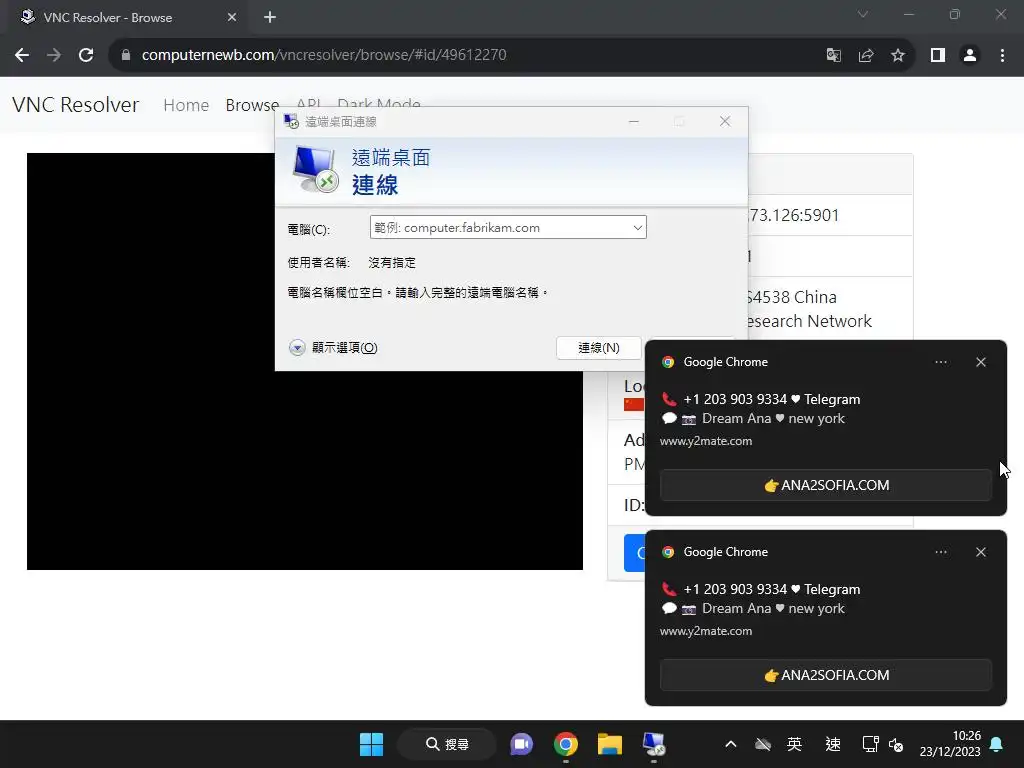This screenshot has height=768, width=1024.
Task: Show hidden system tray icons
Action: point(731,744)
